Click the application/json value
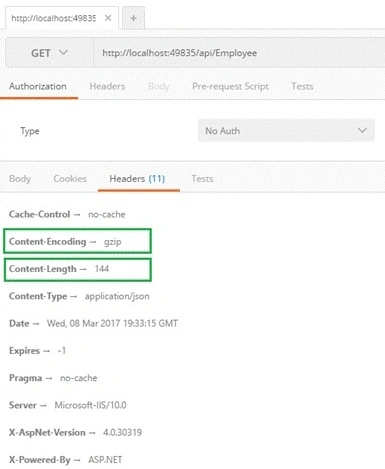Viewport: 385px width, 469px height. click(x=117, y=296)
